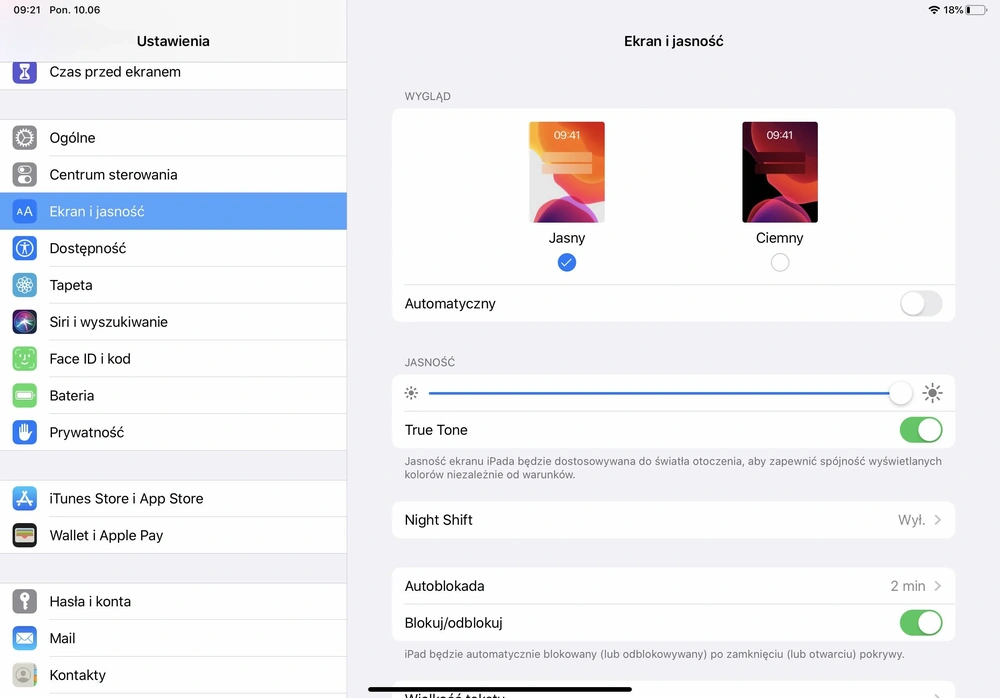Open the Wielkość tekstu row chevron

point(937,694)
